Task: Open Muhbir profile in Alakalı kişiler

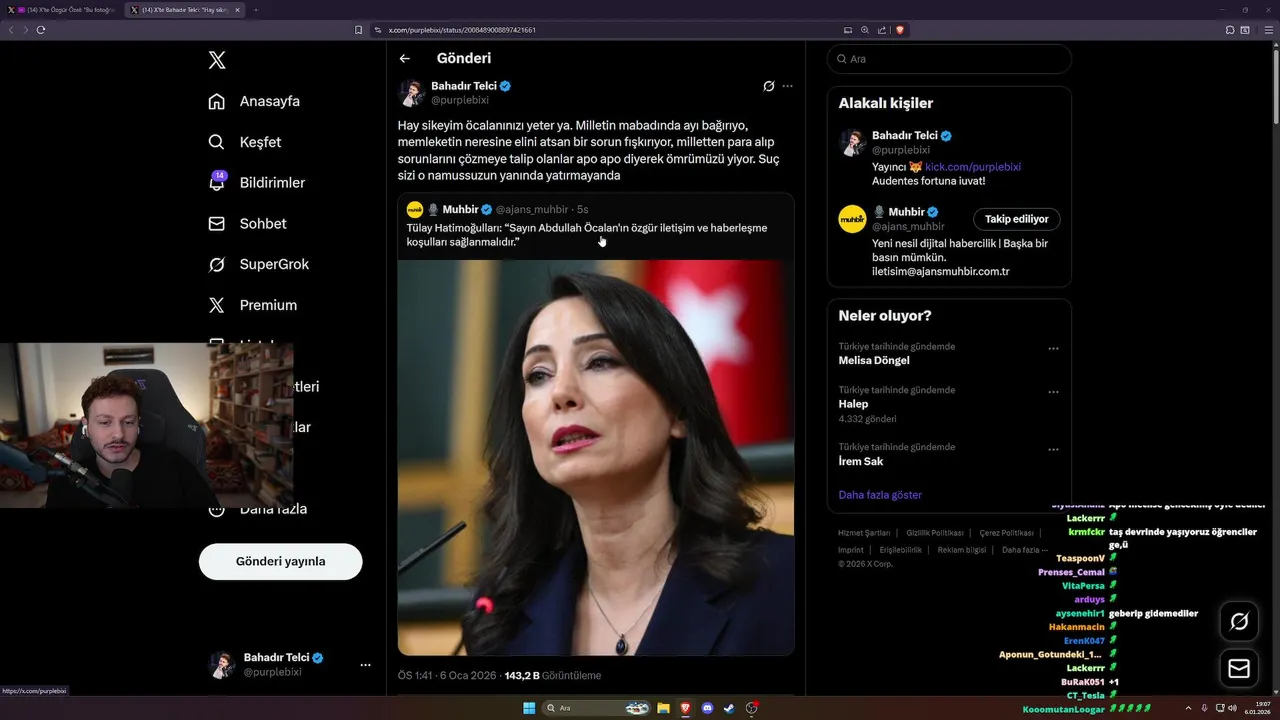Action: (x=907, y=212)
